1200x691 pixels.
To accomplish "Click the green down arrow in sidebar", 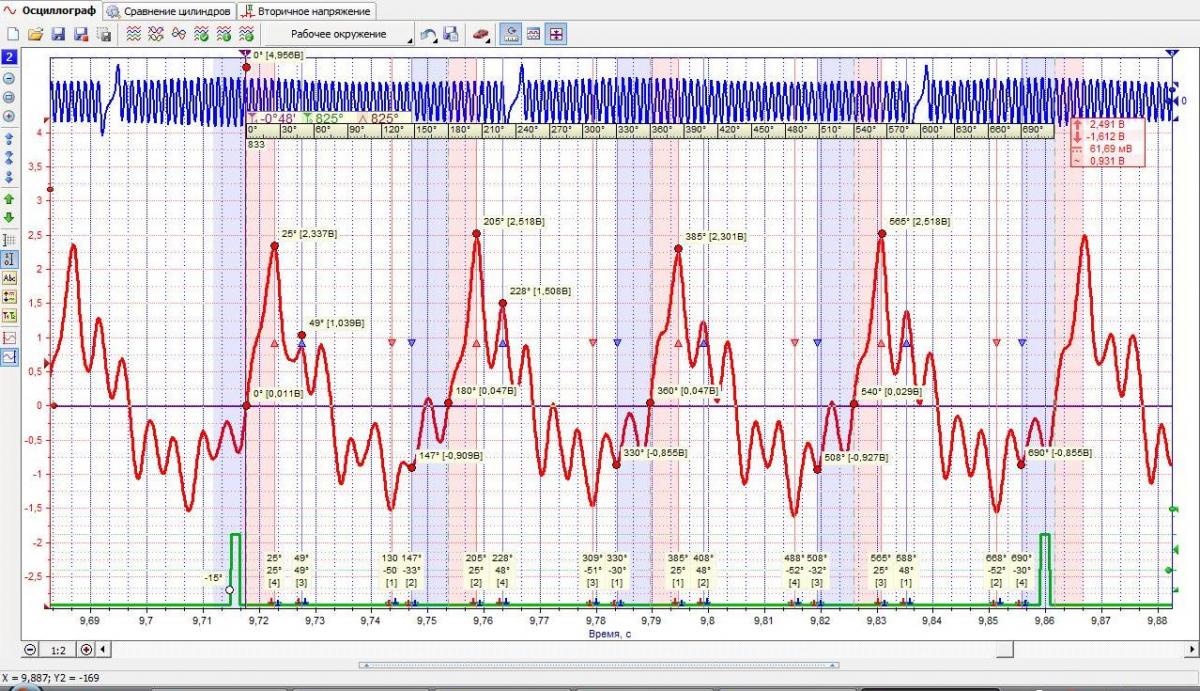I will [x=10, y=217].
